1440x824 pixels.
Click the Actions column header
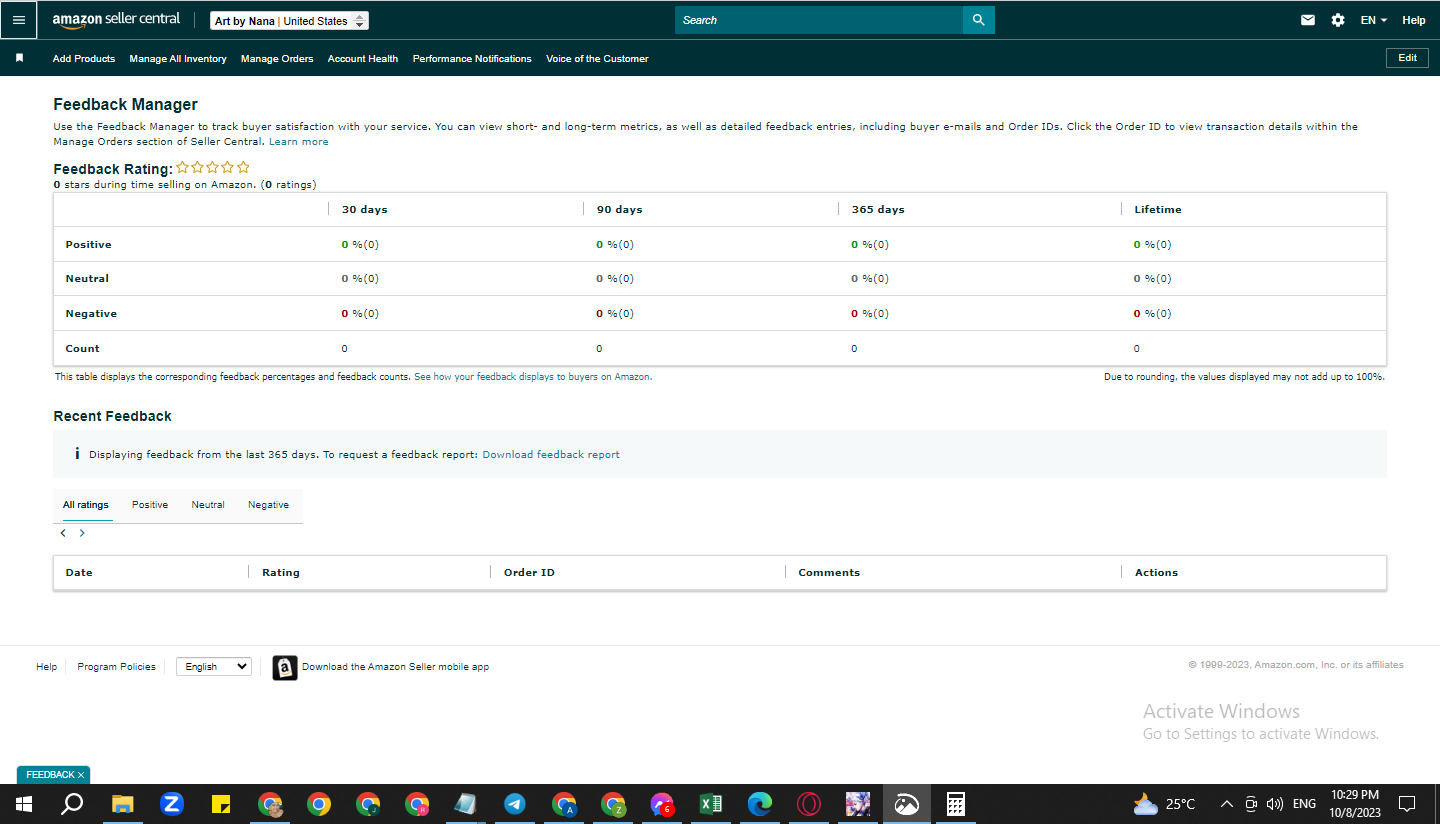coord(1156,573)
